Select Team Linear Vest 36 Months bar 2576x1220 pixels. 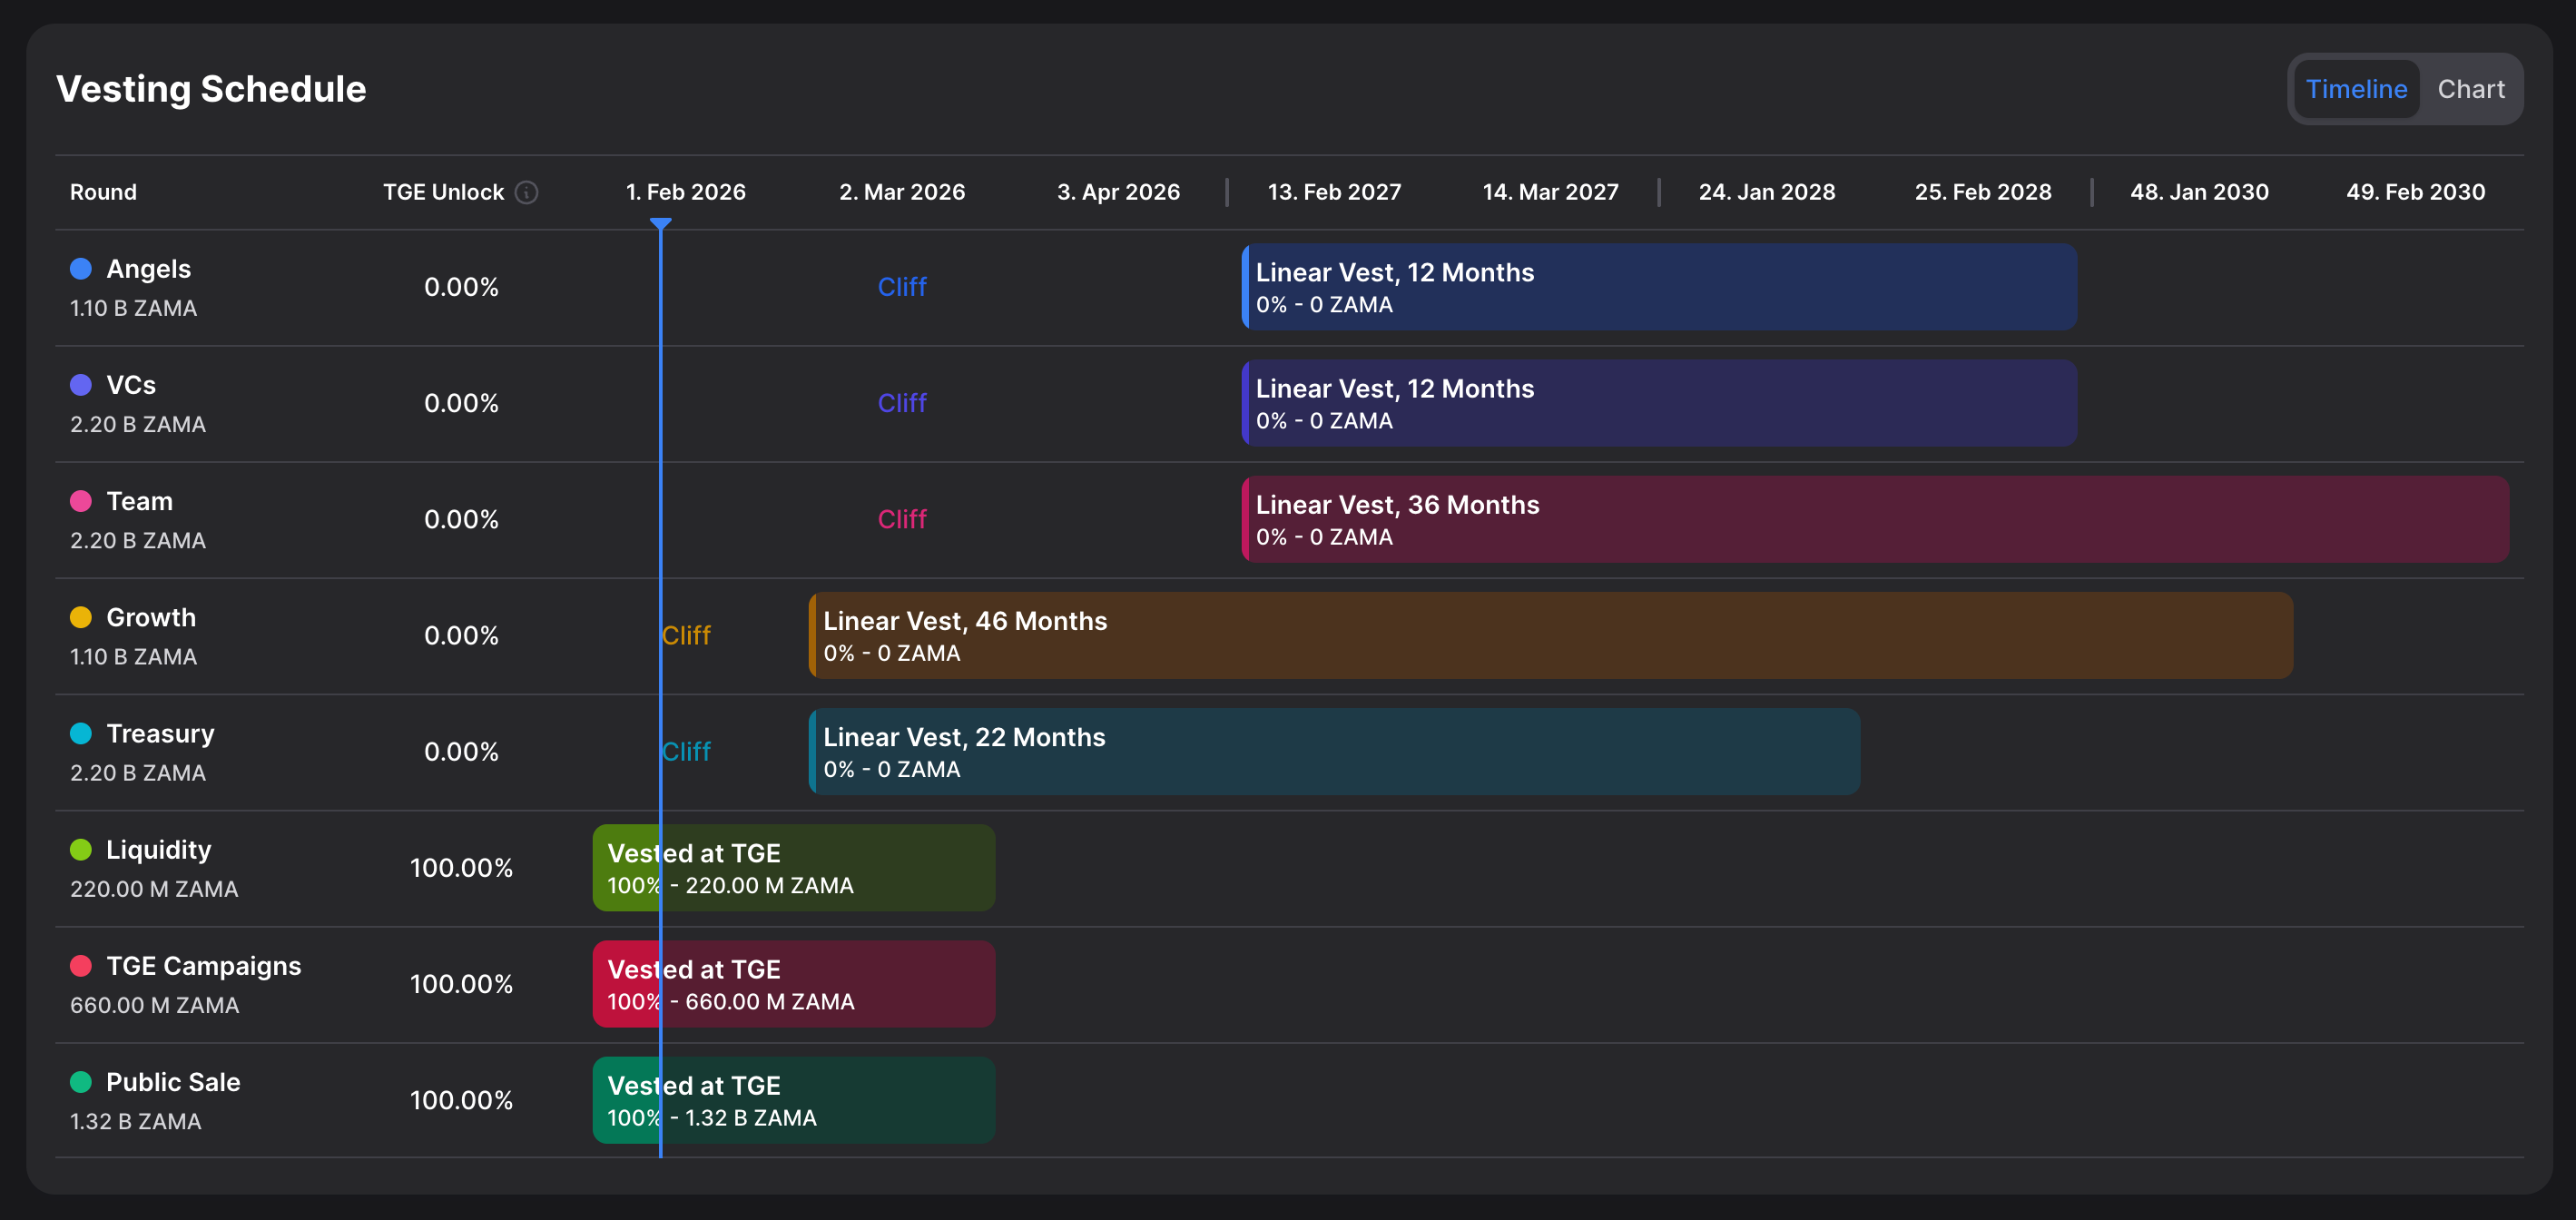(x=1874, y=519)
